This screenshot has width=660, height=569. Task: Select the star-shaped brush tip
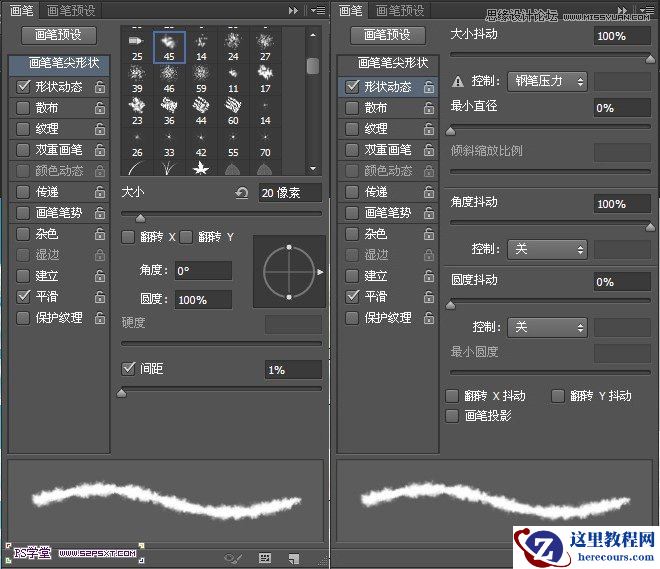click(x=201, y=168)
